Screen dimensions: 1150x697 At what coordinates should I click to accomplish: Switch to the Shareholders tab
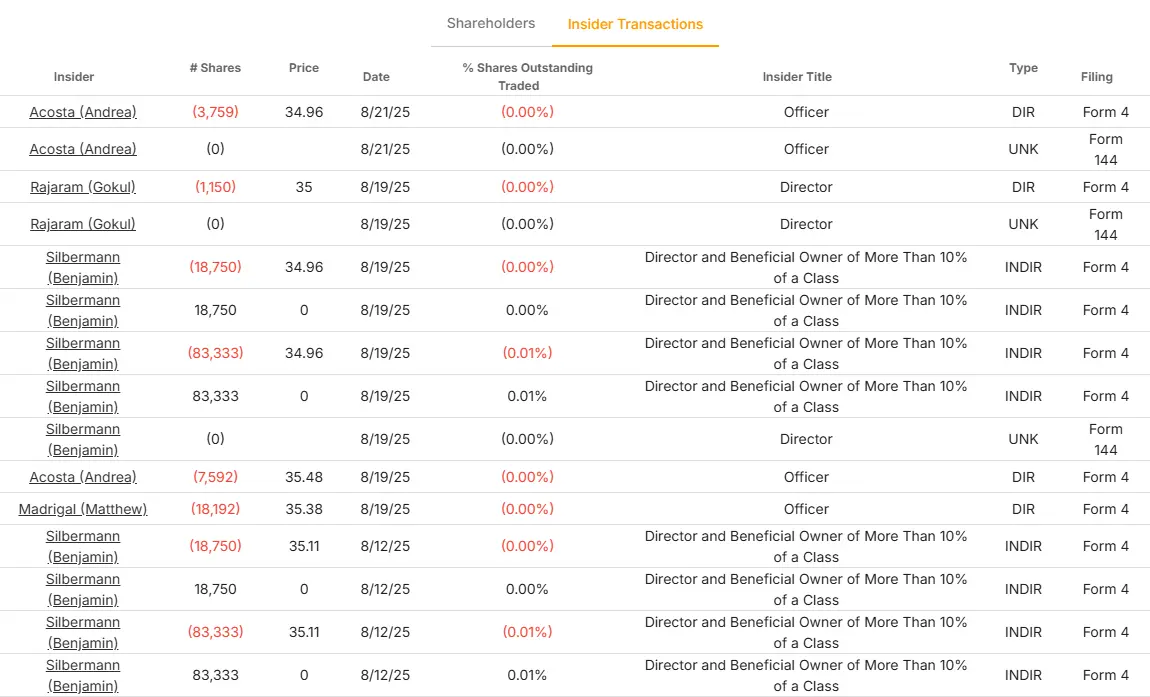pos(490,23)
